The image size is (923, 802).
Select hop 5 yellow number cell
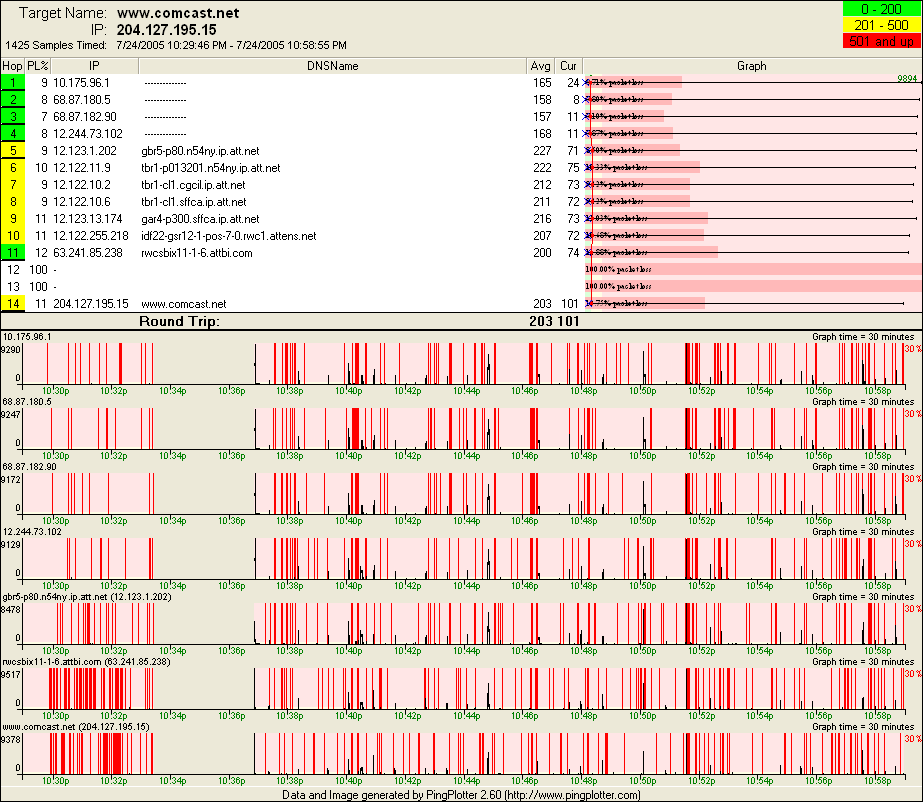(13, 151)
